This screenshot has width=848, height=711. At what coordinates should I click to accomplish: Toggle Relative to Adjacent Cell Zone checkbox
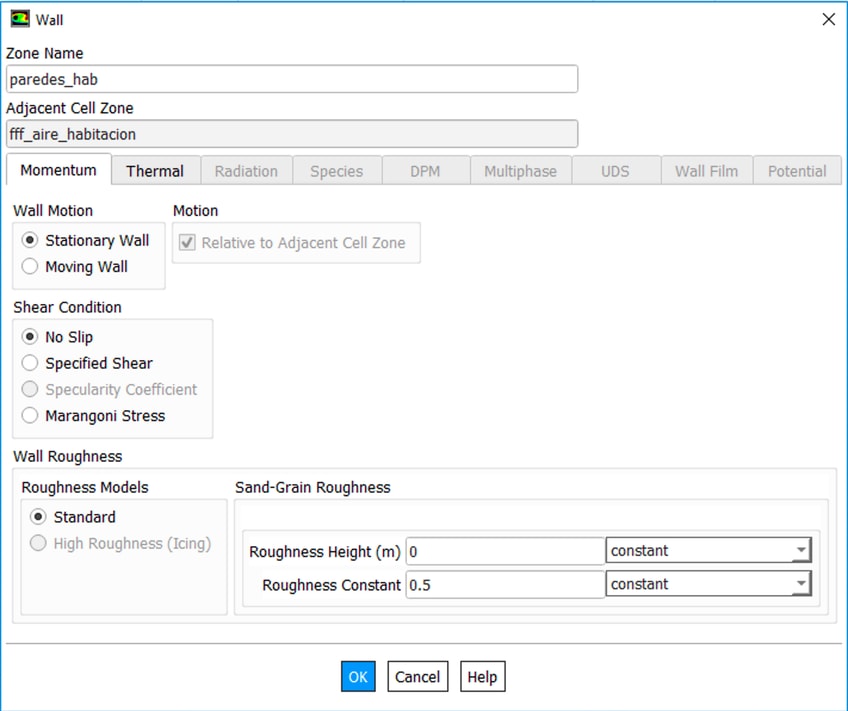tap(187, 243)
